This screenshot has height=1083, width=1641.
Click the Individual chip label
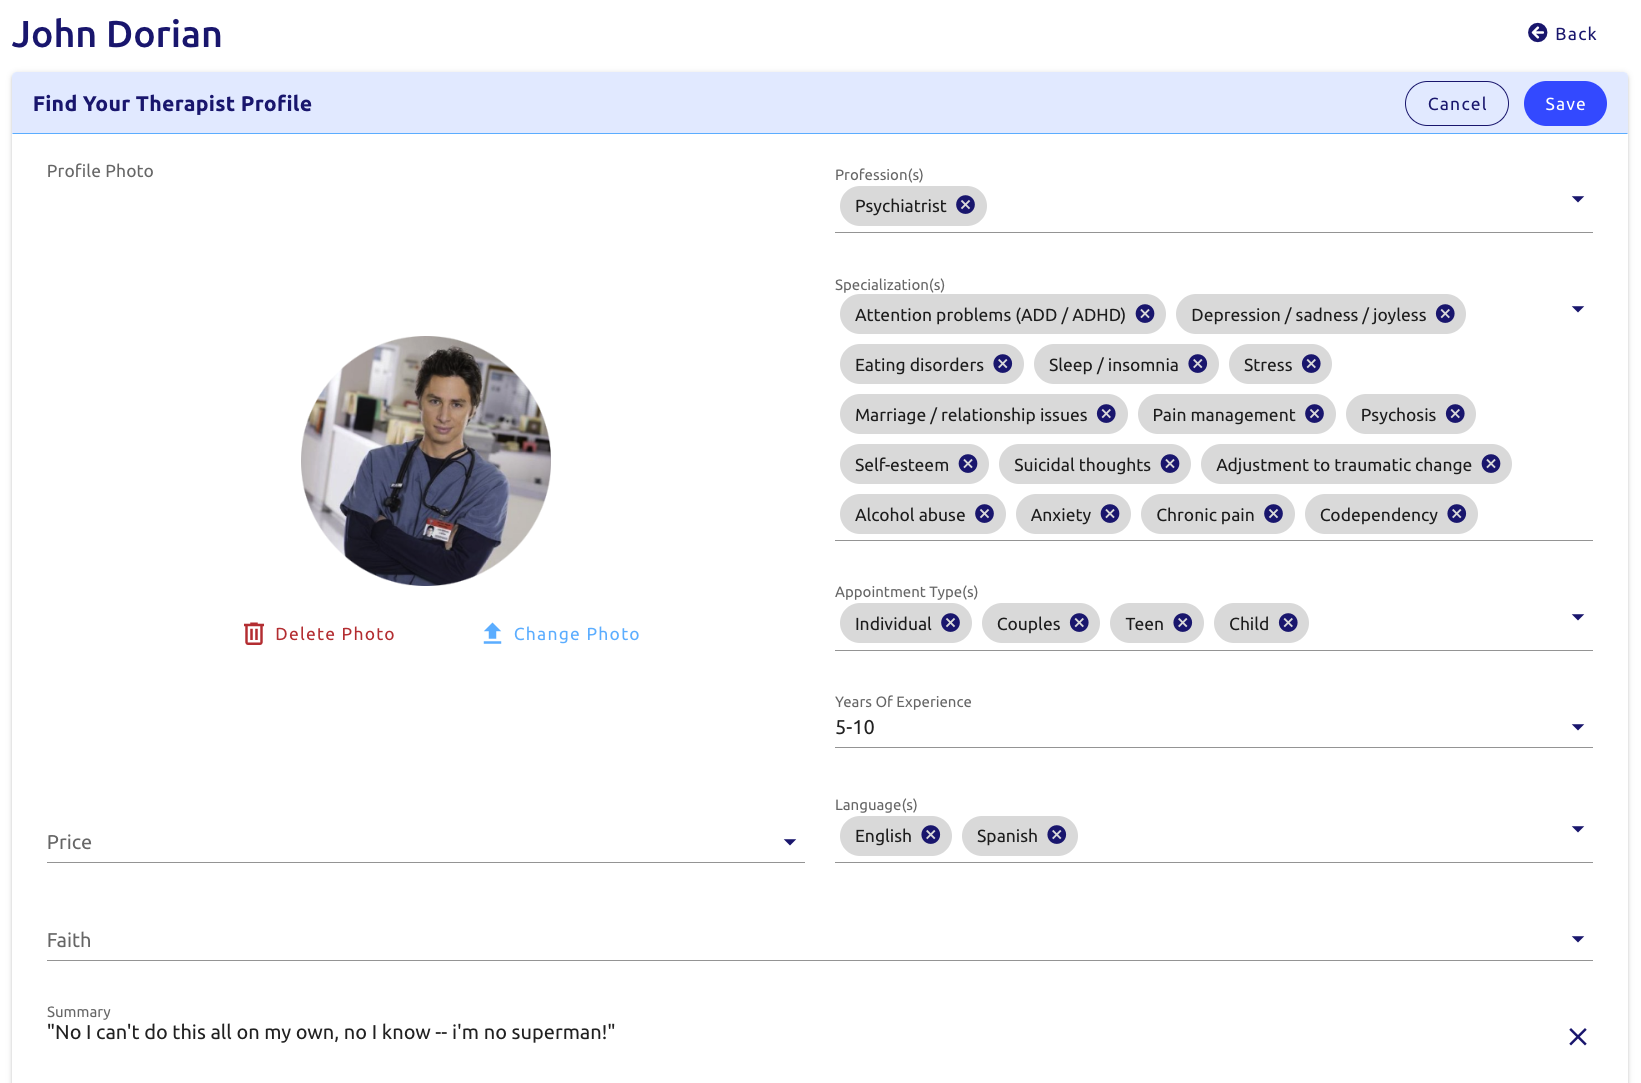pos(893,624)
